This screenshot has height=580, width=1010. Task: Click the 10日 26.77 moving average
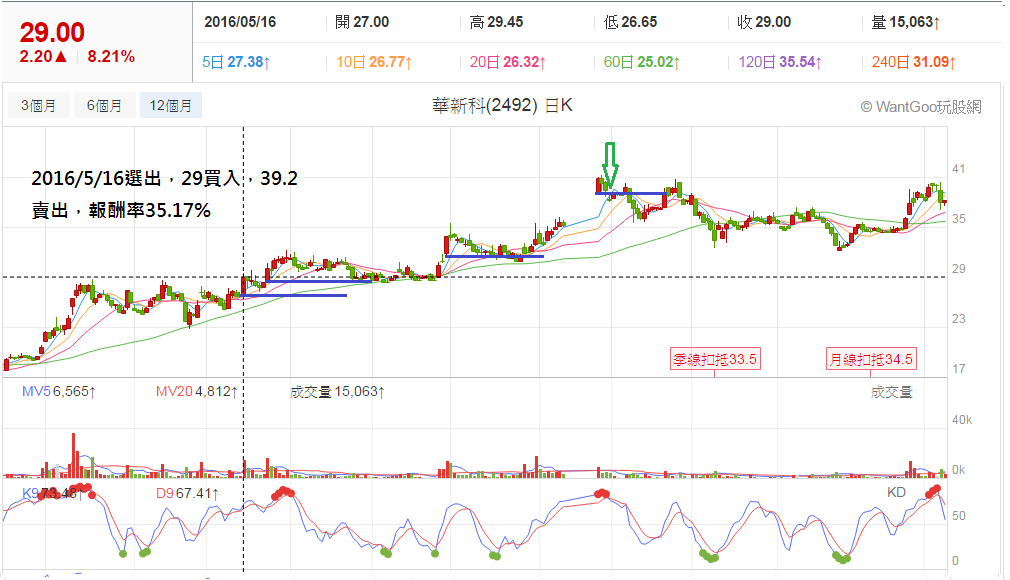pyautogui.click(x=374, y=62)
